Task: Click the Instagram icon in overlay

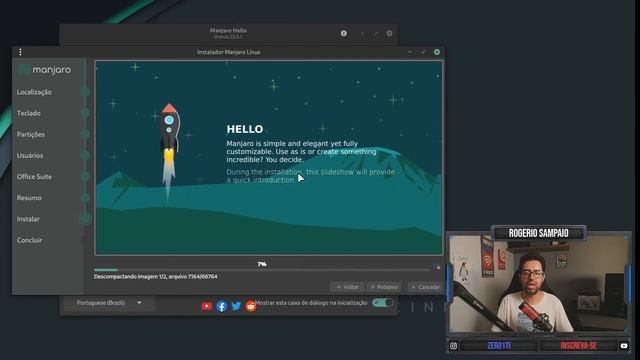Action: (453, 346)
